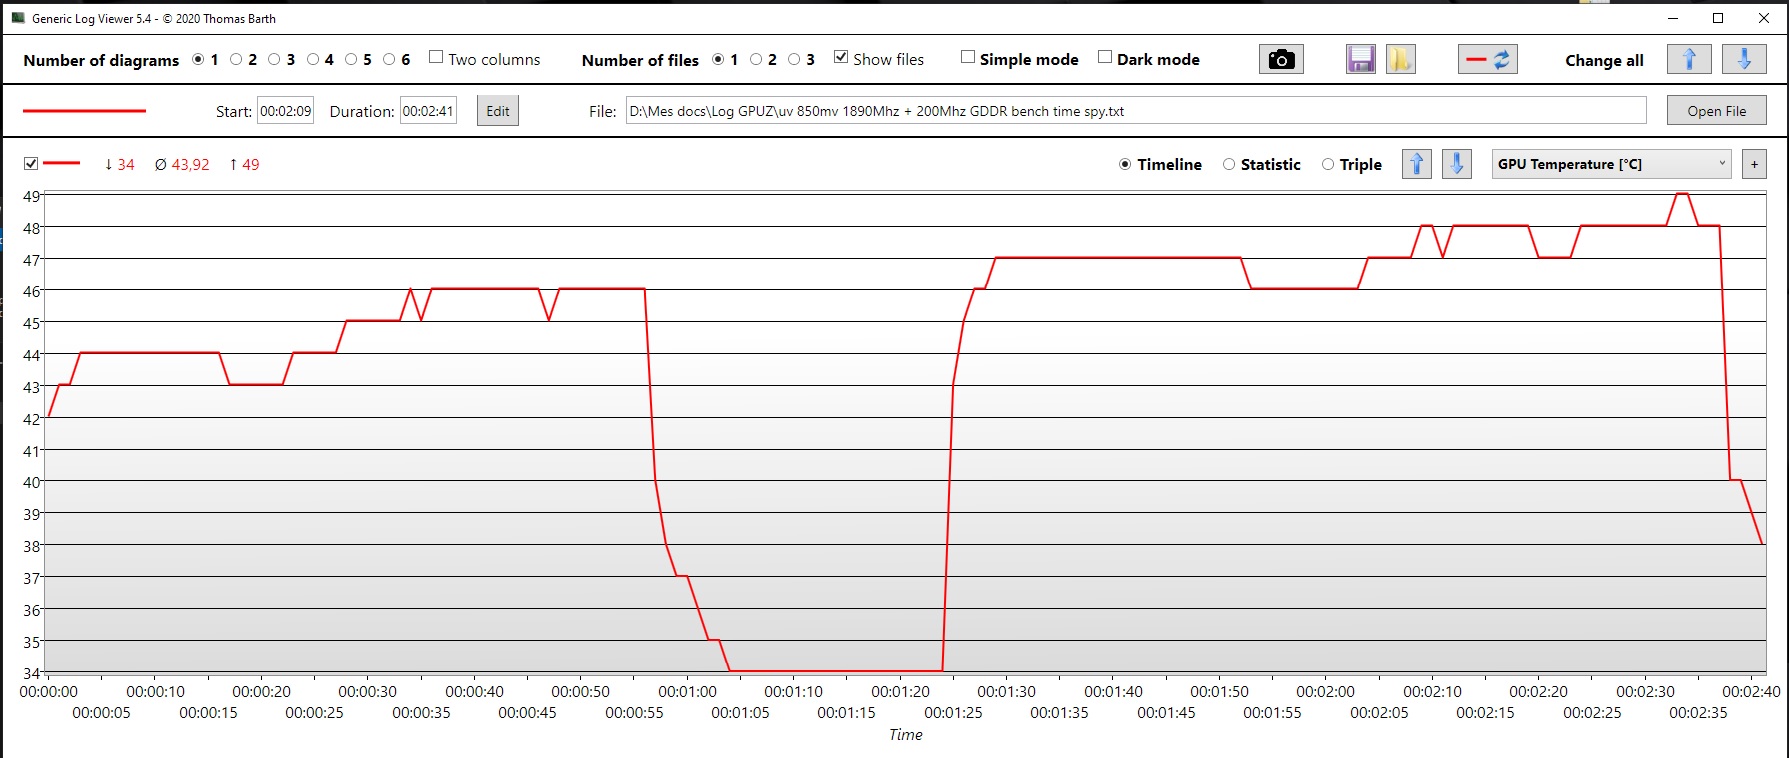Click the File path text field
The height and width of the screenshot is (758, 1789).
tap(1136, 111)
